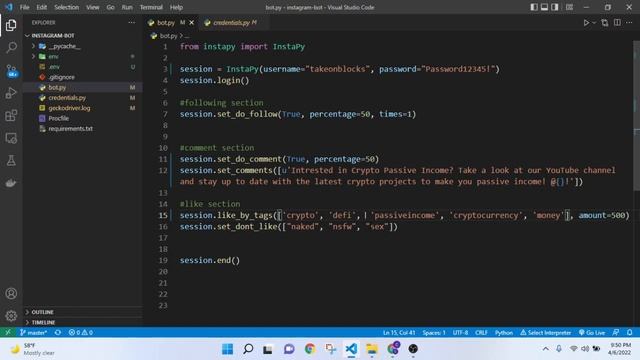Open run options dropdown arrow
The width and height of the screenshot is (640, 360).
coord(594,23)
